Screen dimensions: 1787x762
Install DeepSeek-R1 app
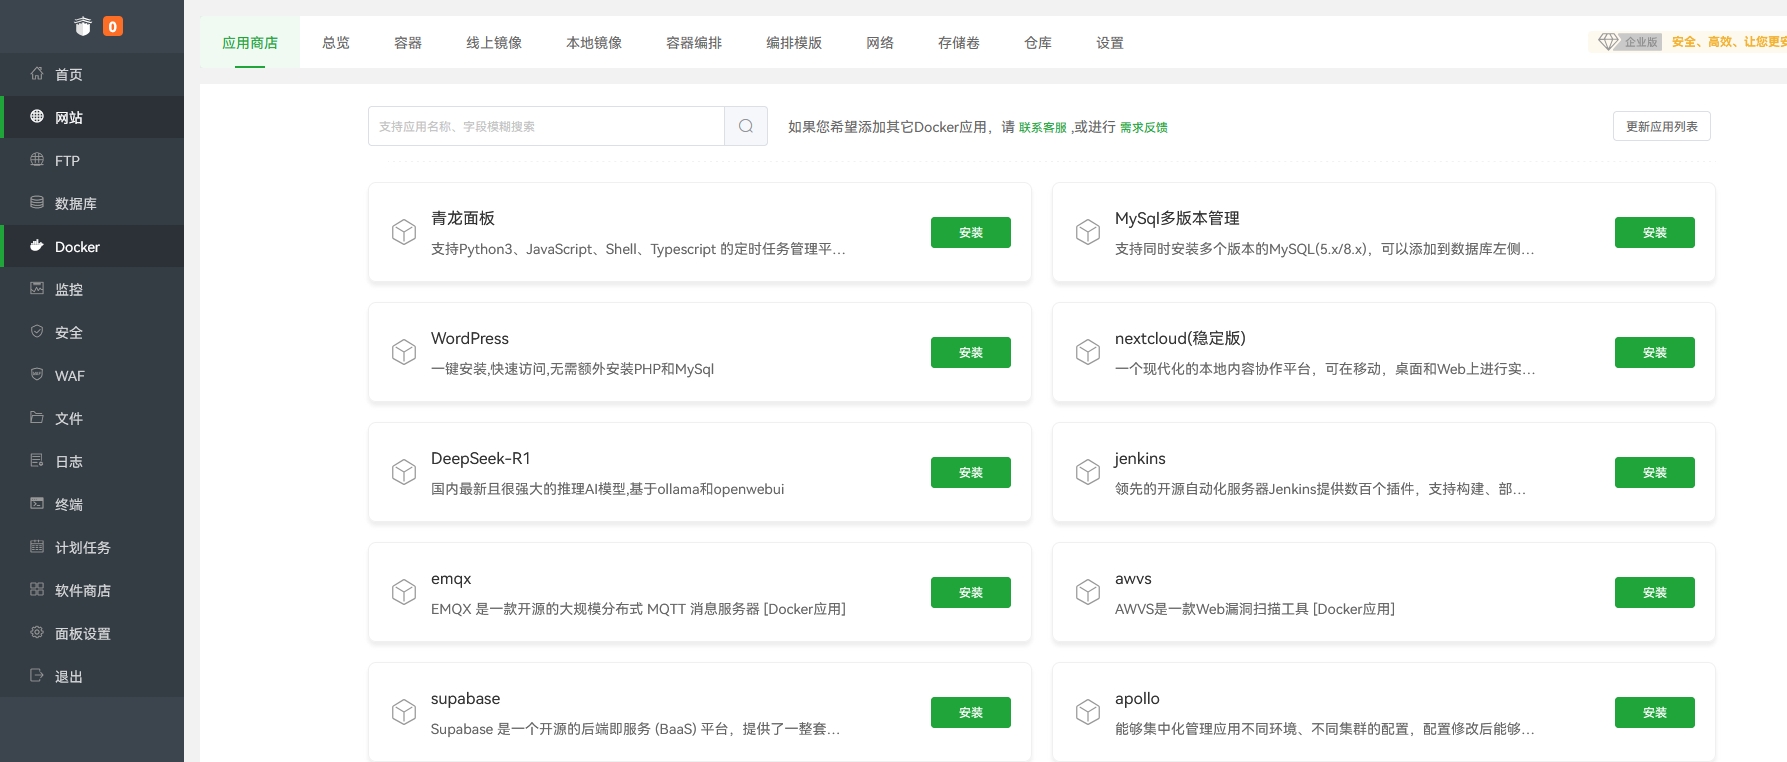[x=971, y=472]
